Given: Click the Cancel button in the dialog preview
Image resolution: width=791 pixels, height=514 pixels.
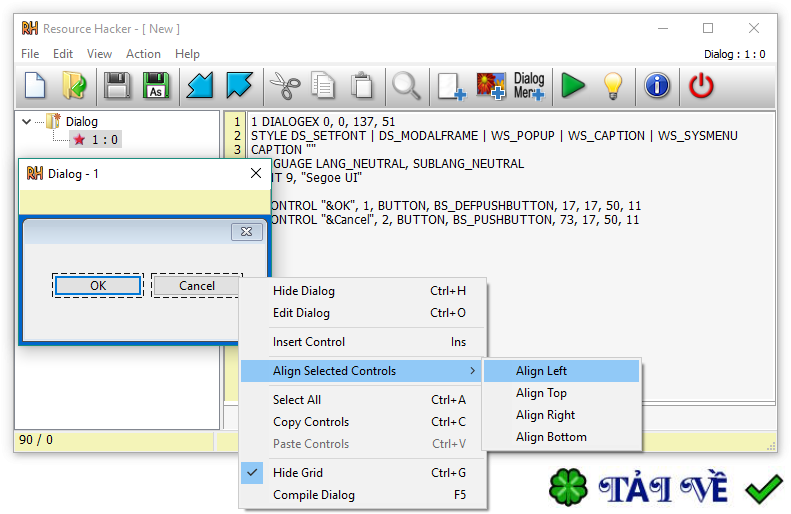Looking at the screenshot, I should point(196,285).
